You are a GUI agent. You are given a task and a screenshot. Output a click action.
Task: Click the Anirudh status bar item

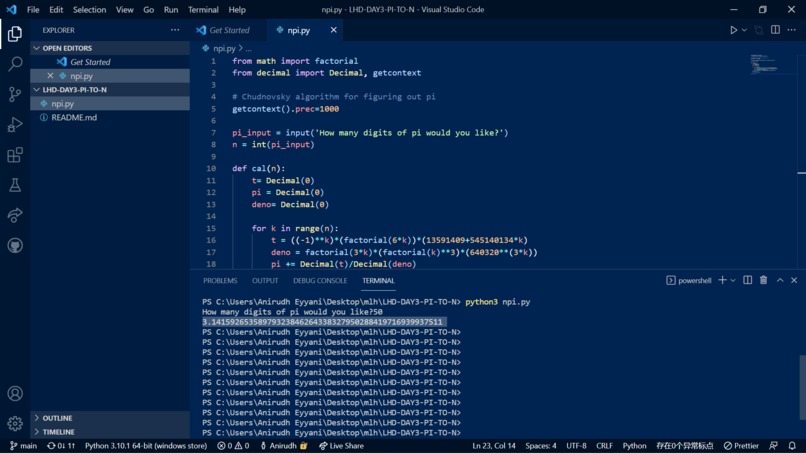pyautogui.click(x=284, y=446)
